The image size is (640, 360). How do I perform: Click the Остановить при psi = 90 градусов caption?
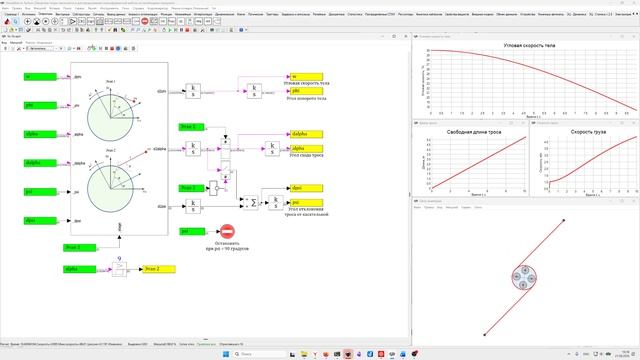227,246
